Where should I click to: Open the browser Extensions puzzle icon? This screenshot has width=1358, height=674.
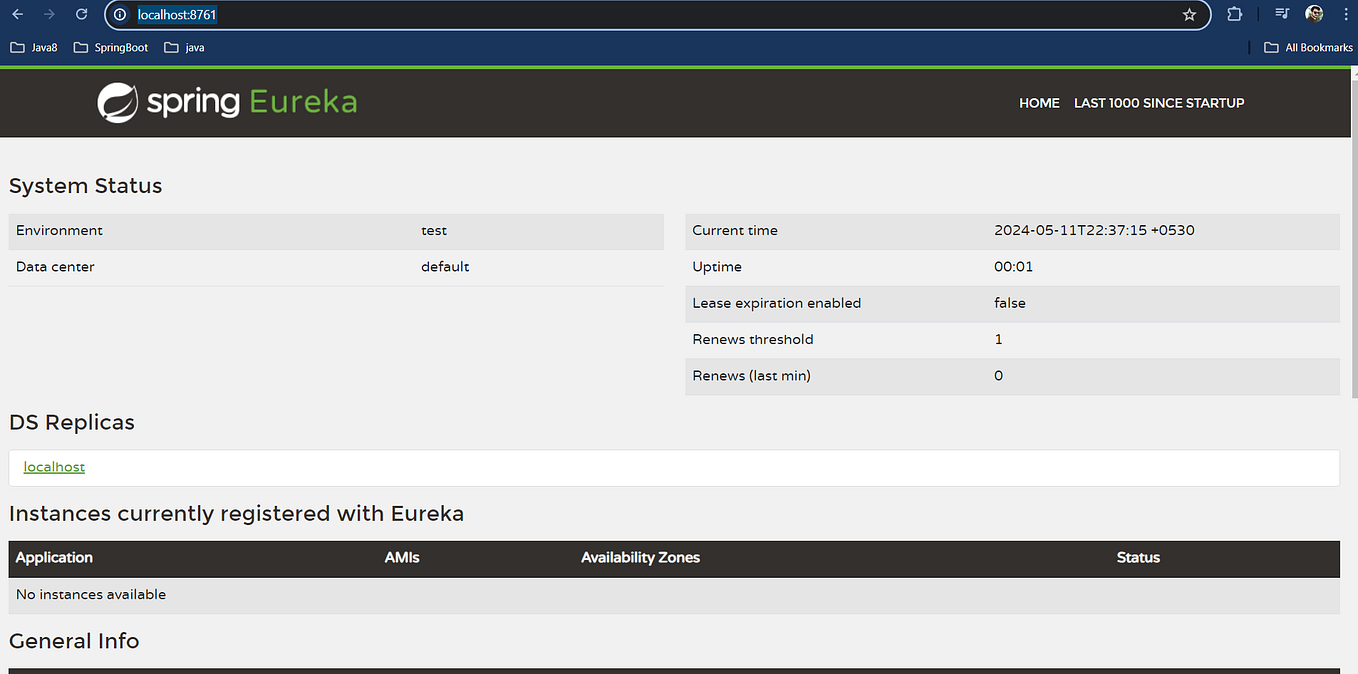click(1235, 14)
